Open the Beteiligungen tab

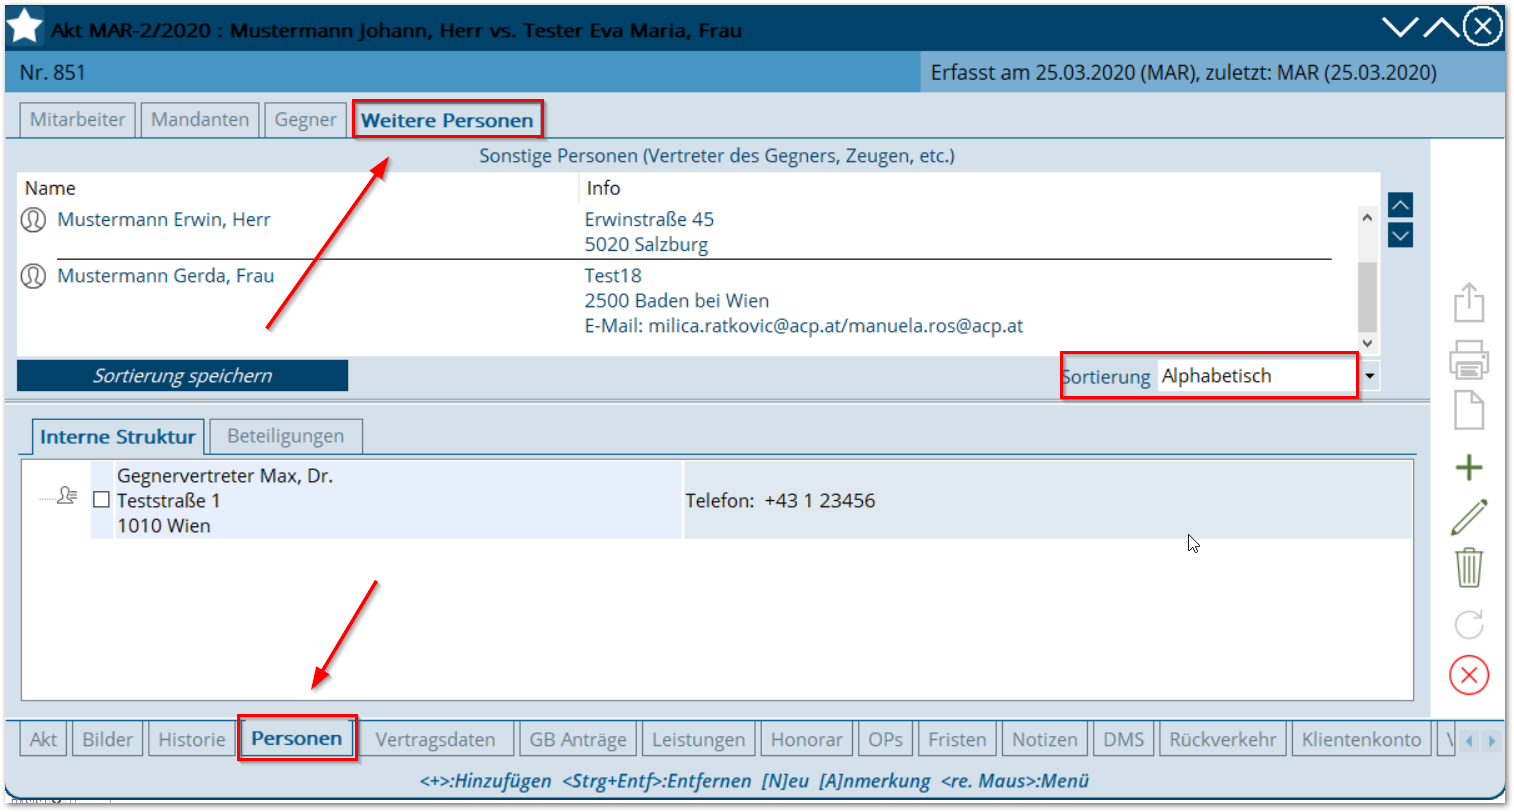(286, 436)
